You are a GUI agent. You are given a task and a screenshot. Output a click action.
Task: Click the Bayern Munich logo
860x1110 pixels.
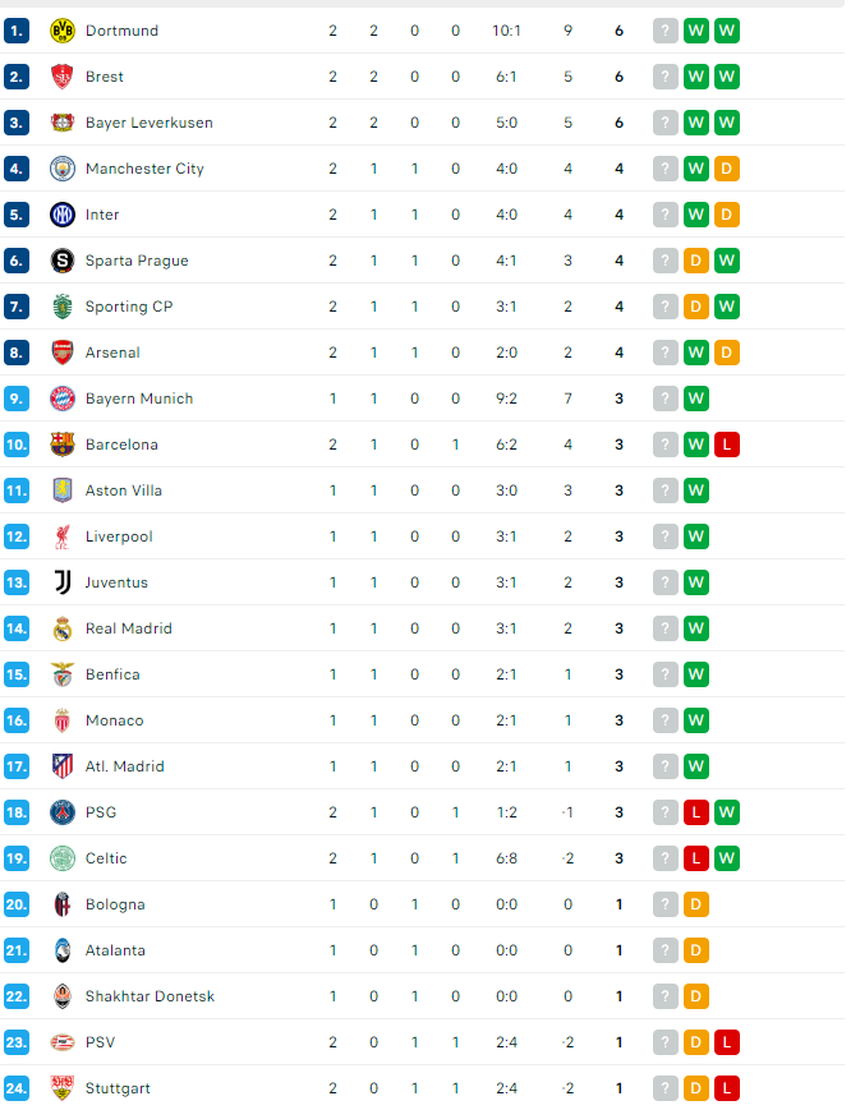coord(63,398)
